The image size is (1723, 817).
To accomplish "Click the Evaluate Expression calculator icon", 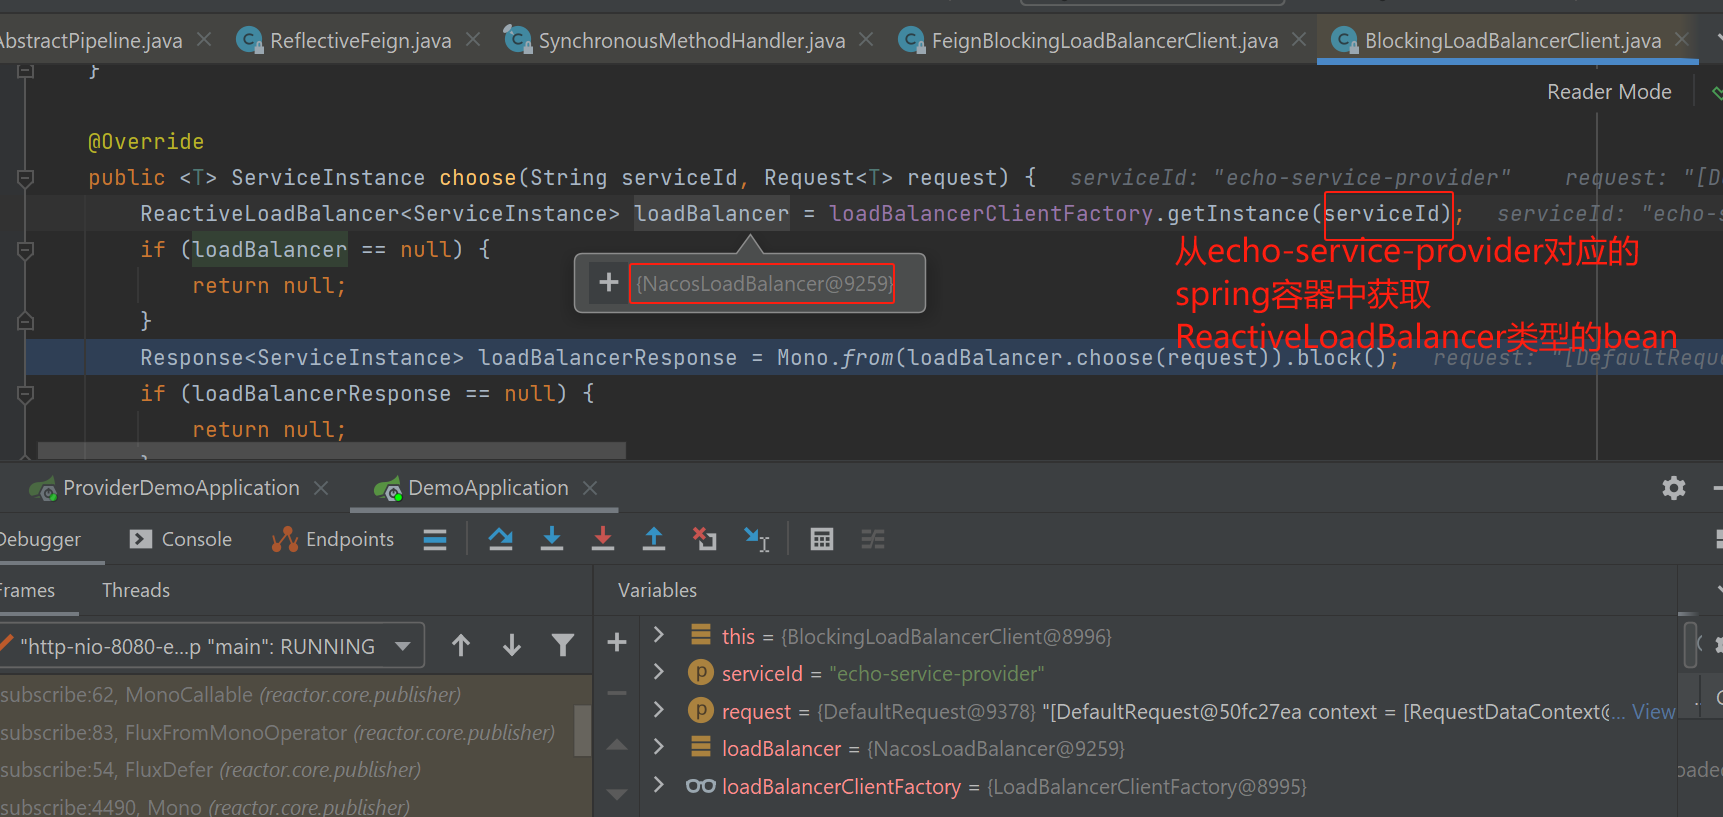I will pyautogui.click(x=821, y=540).
